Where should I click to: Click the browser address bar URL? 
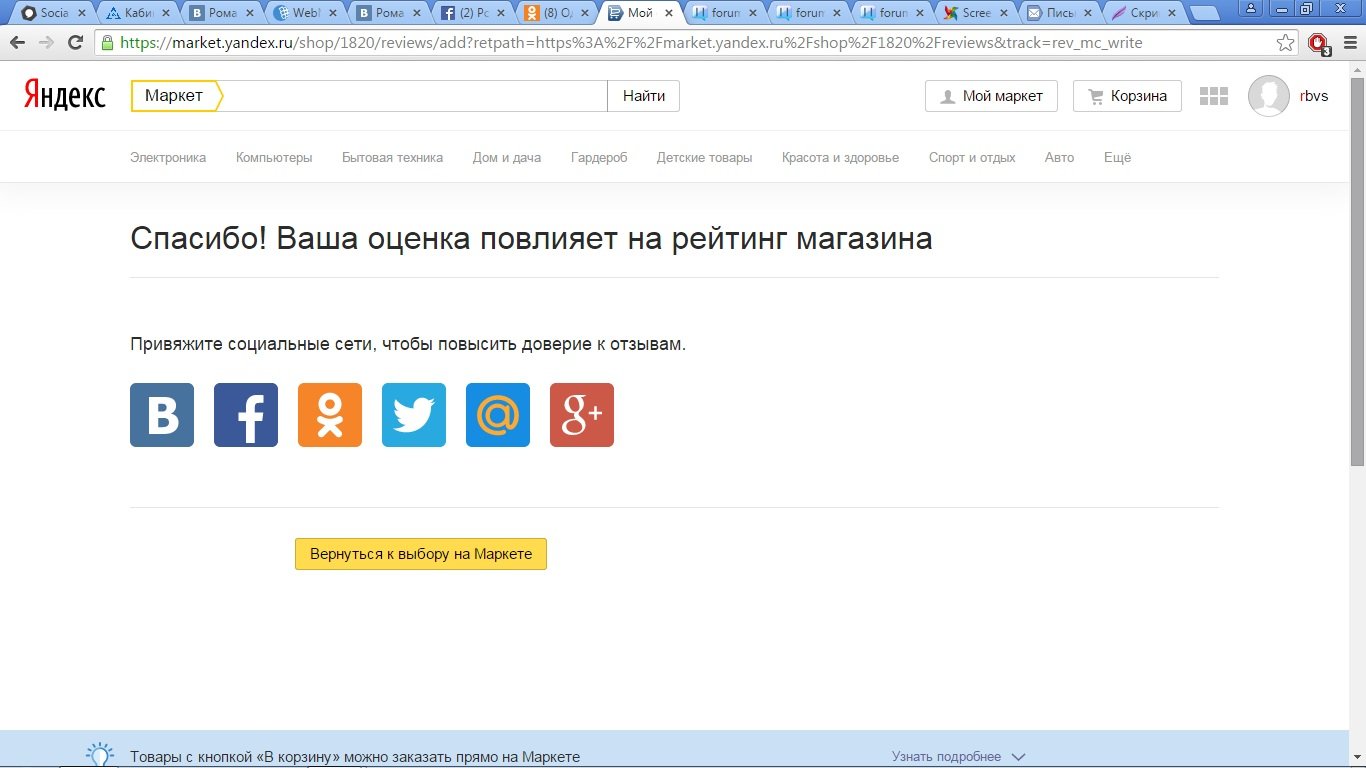pyautogui.click(x=631, y=43)
